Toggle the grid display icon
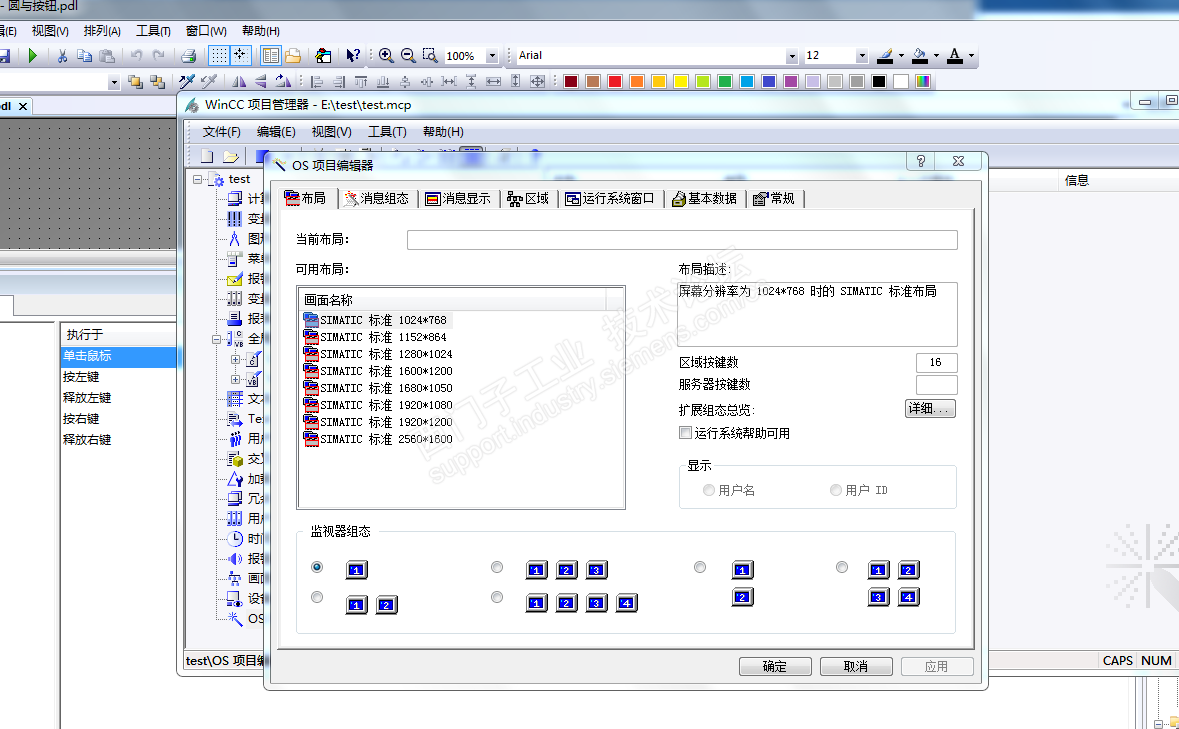The width and height of the screenshot is (1179, 729). (218, 56)
